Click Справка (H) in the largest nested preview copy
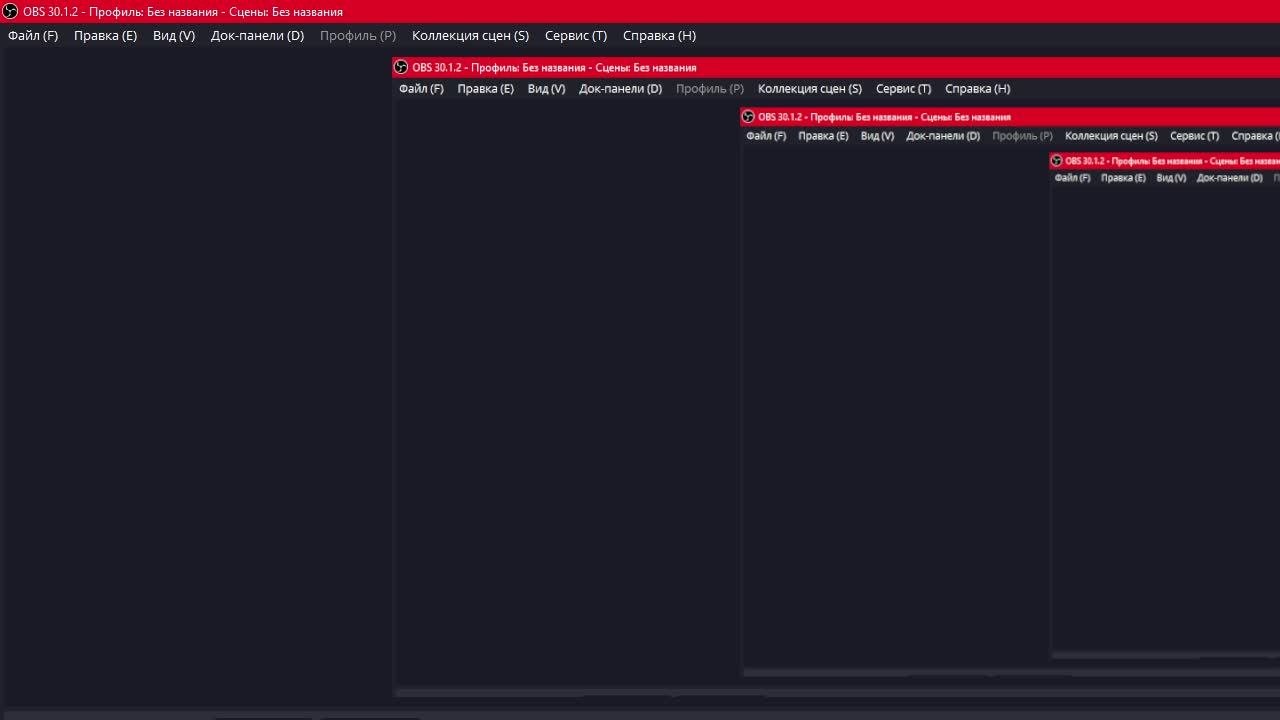 coord(977,89)
